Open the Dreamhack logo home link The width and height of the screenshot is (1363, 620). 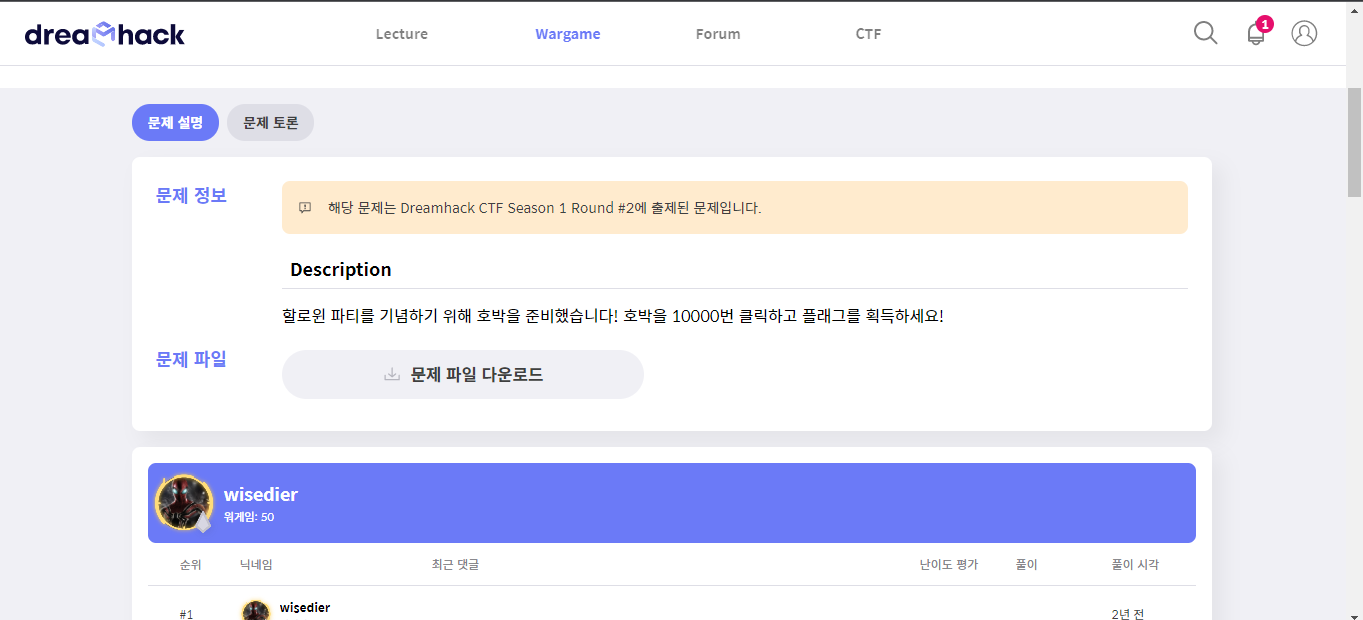105,34
